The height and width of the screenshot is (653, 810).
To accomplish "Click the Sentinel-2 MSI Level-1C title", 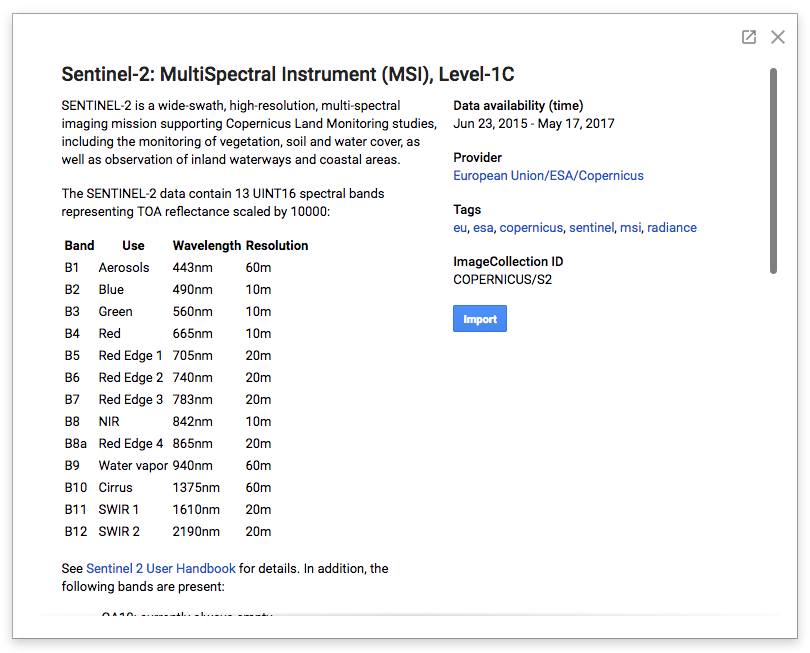I will (x=288, y=75).
